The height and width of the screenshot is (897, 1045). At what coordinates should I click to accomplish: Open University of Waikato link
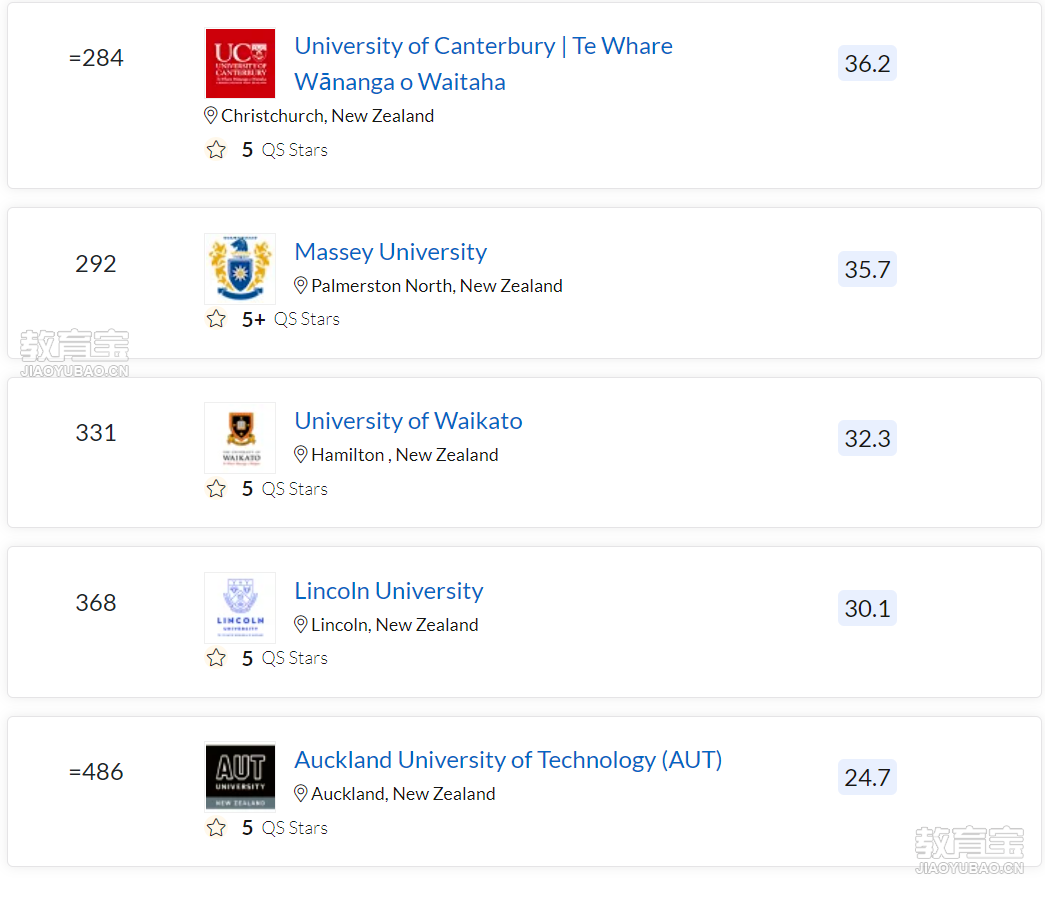[x=409, y=421]
